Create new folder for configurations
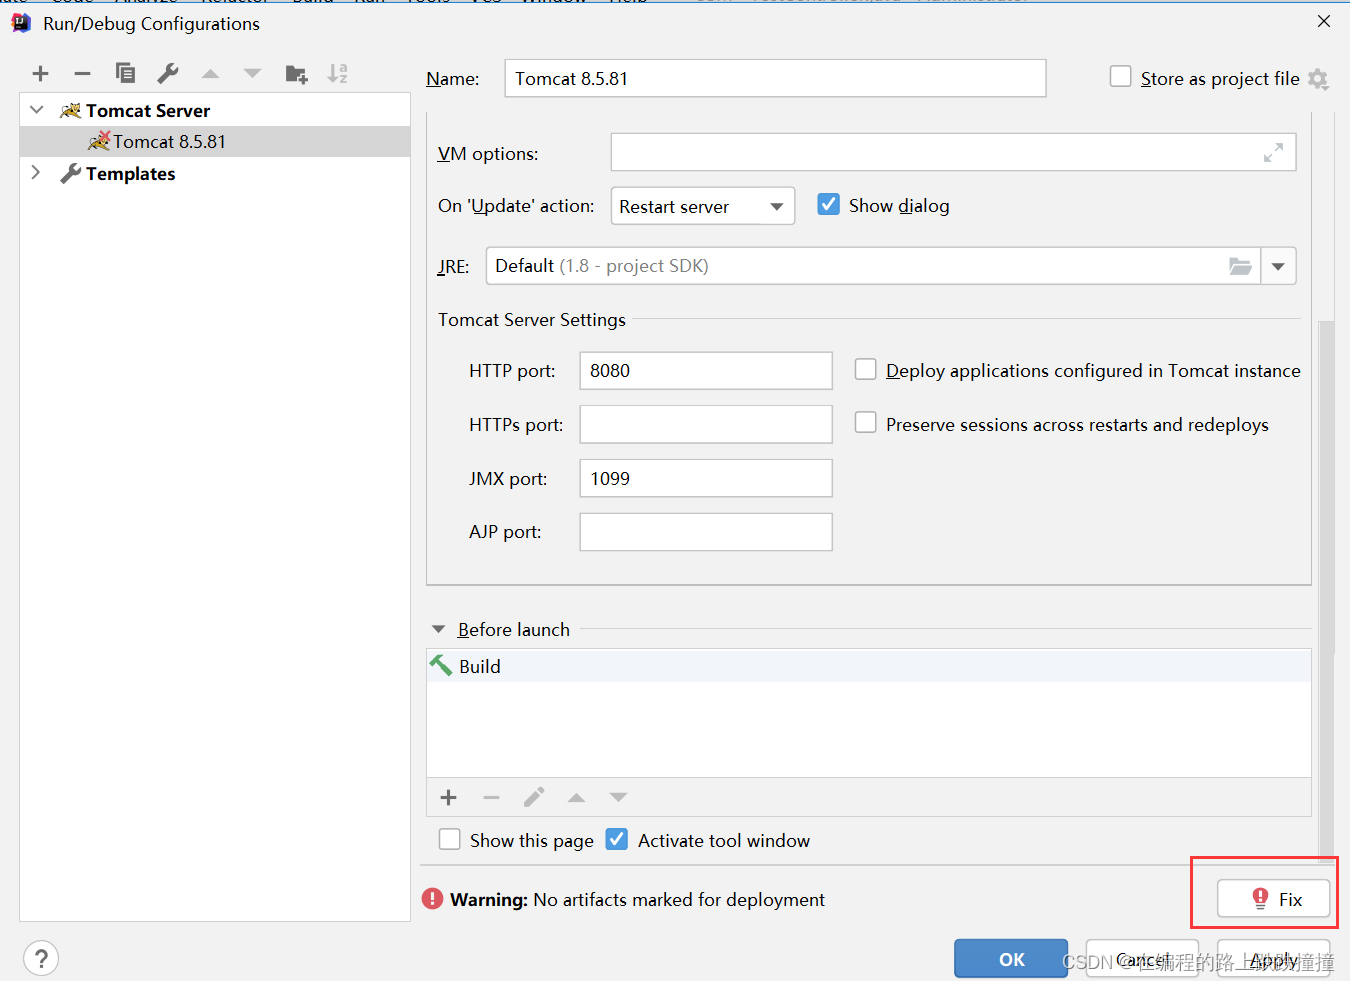1350x981 pixels. coord(296,73)
